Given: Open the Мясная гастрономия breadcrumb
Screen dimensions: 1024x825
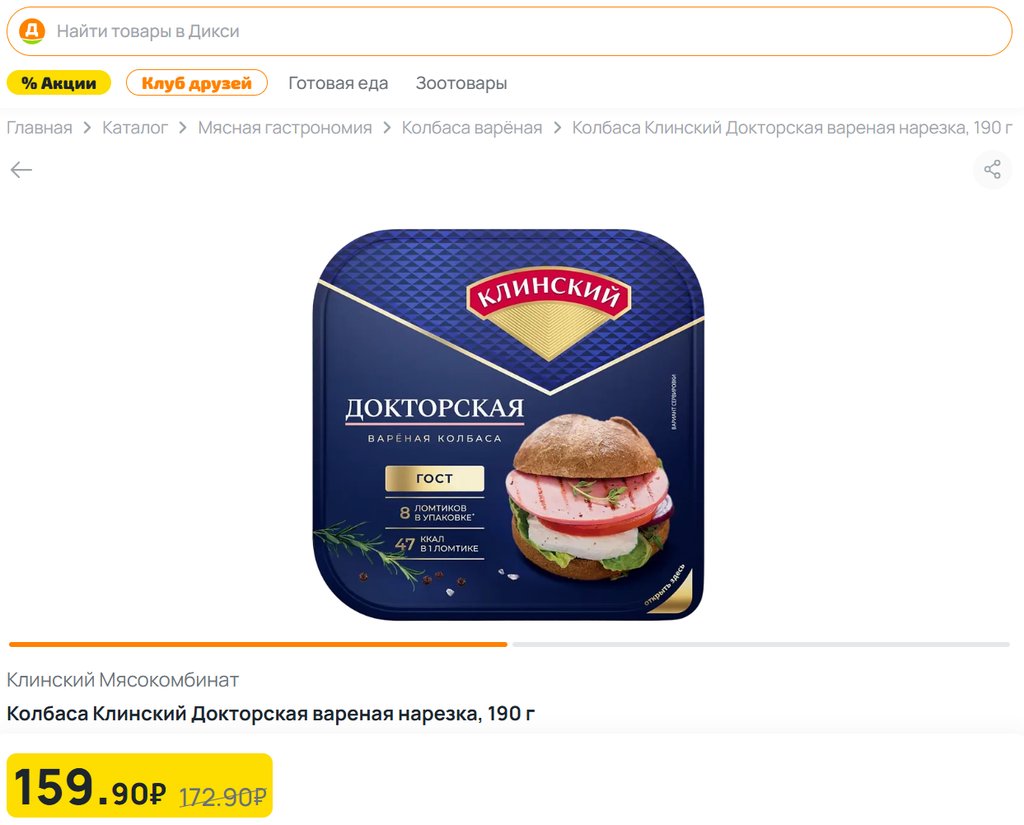Looking at the screenshot, I should tap(285, 127).
